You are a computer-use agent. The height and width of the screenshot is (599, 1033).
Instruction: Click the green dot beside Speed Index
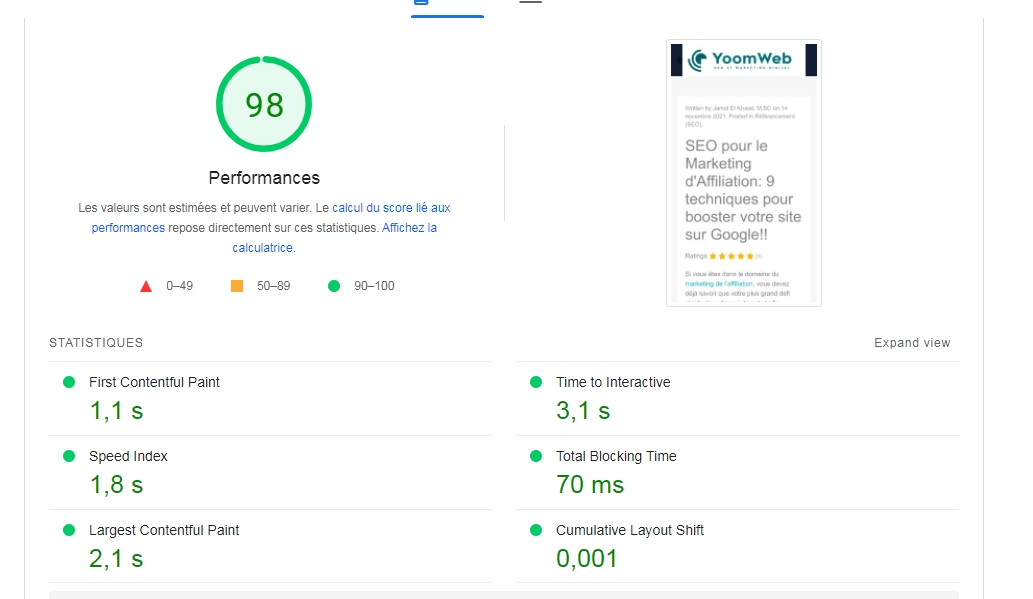(x=69, y=456)
